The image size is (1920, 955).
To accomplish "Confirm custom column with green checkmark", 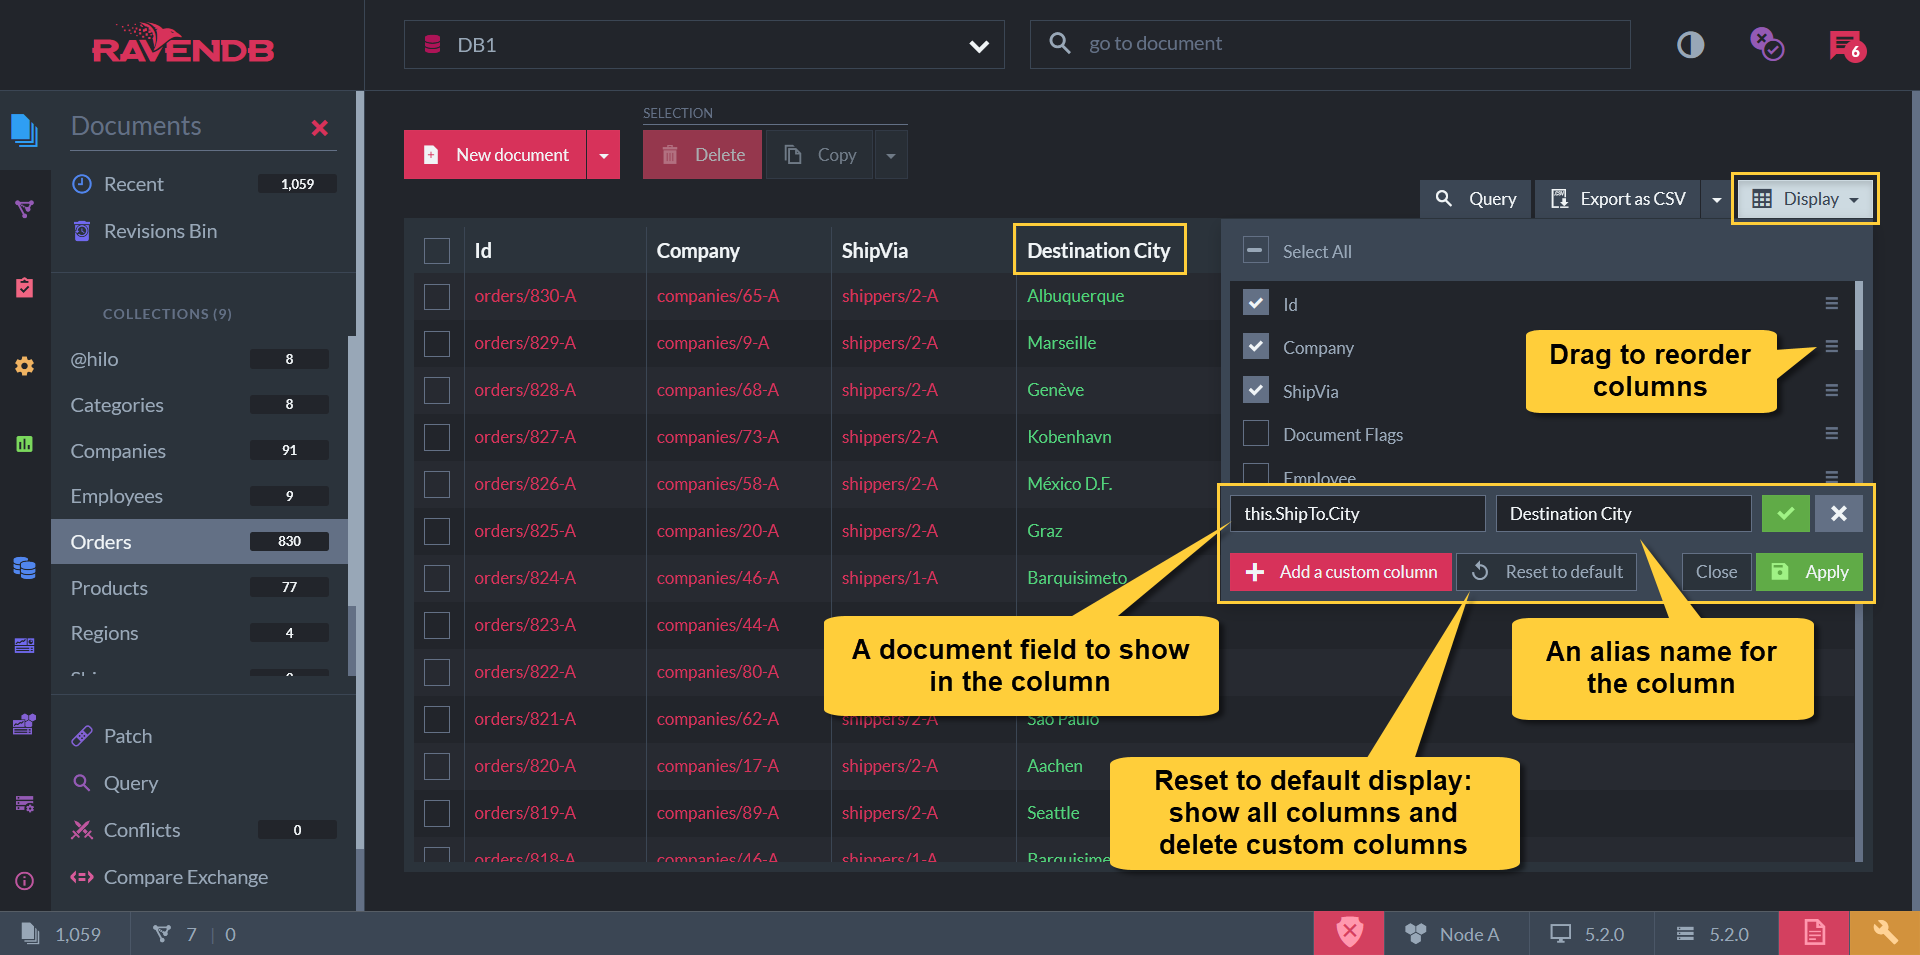I will point(1785,513).
